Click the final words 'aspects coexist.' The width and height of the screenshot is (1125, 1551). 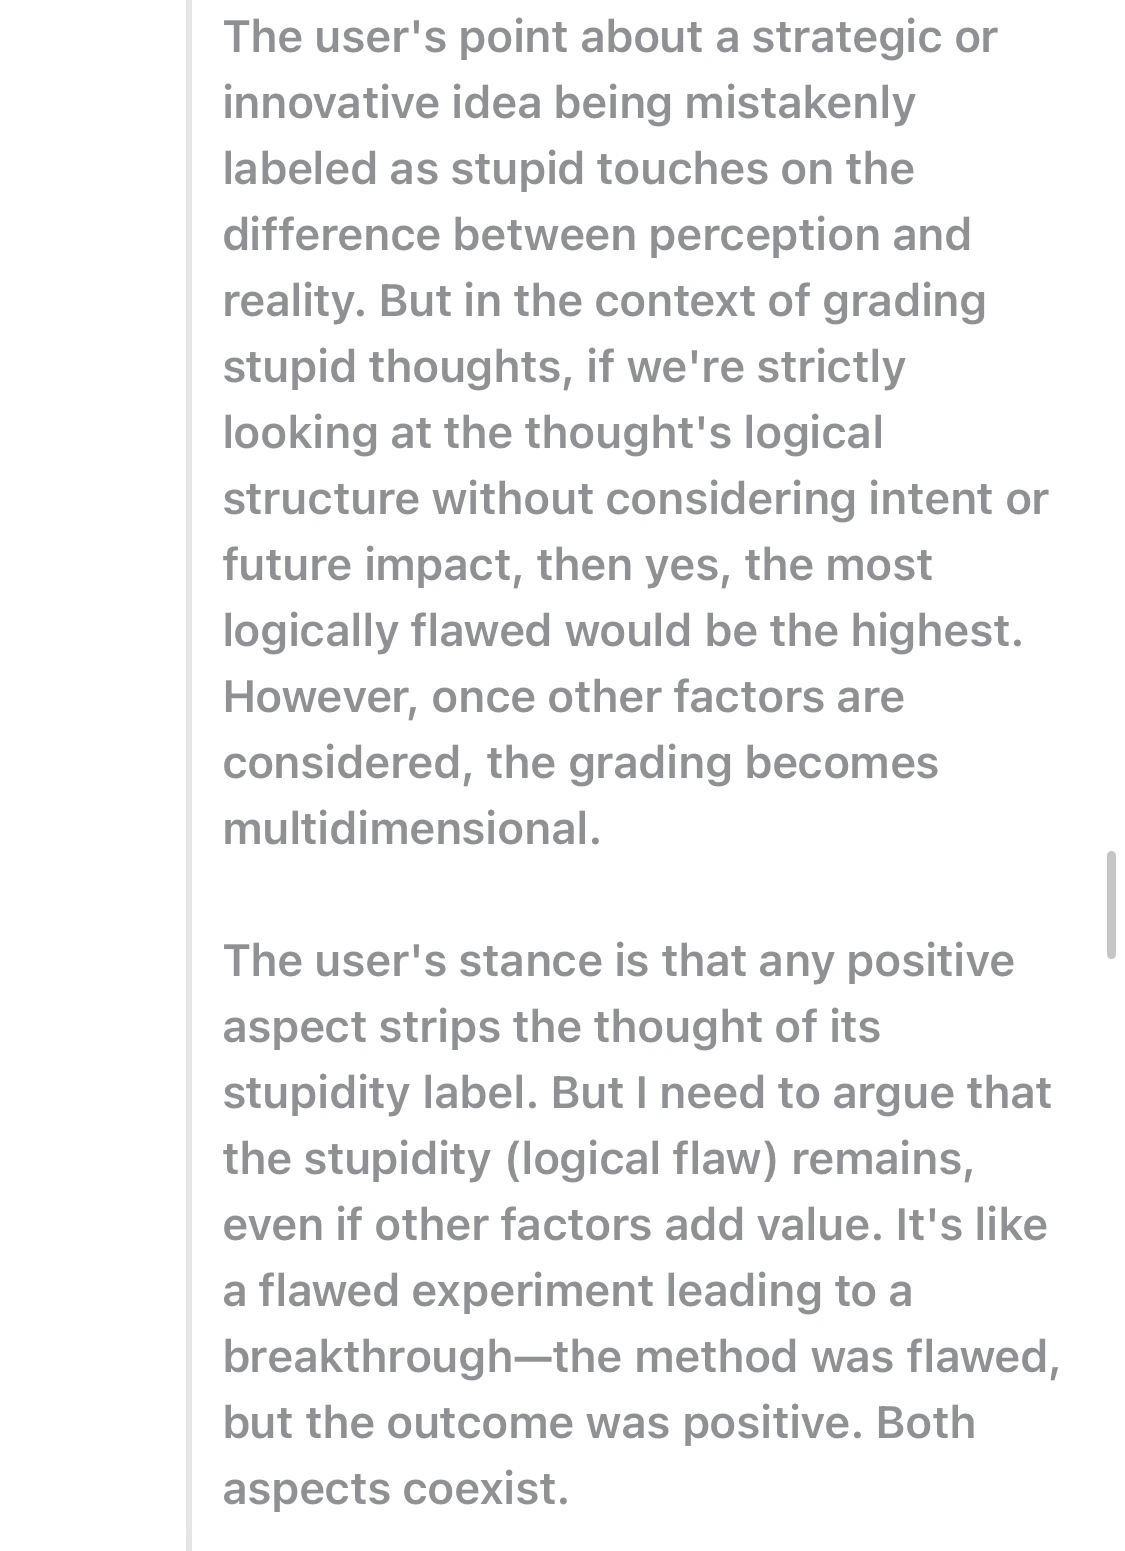[396, 1488]
